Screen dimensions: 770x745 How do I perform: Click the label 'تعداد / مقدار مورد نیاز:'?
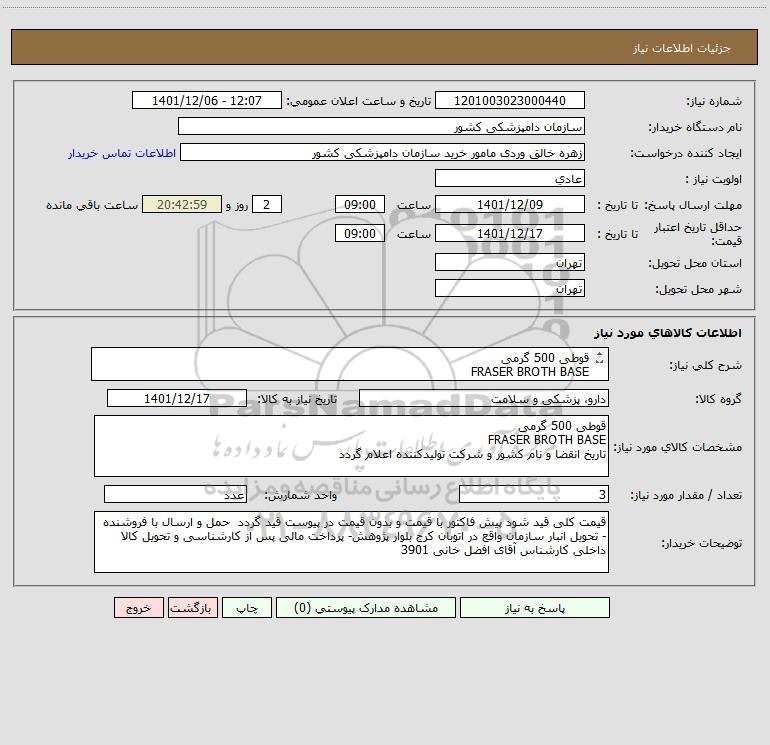[686, 496]
